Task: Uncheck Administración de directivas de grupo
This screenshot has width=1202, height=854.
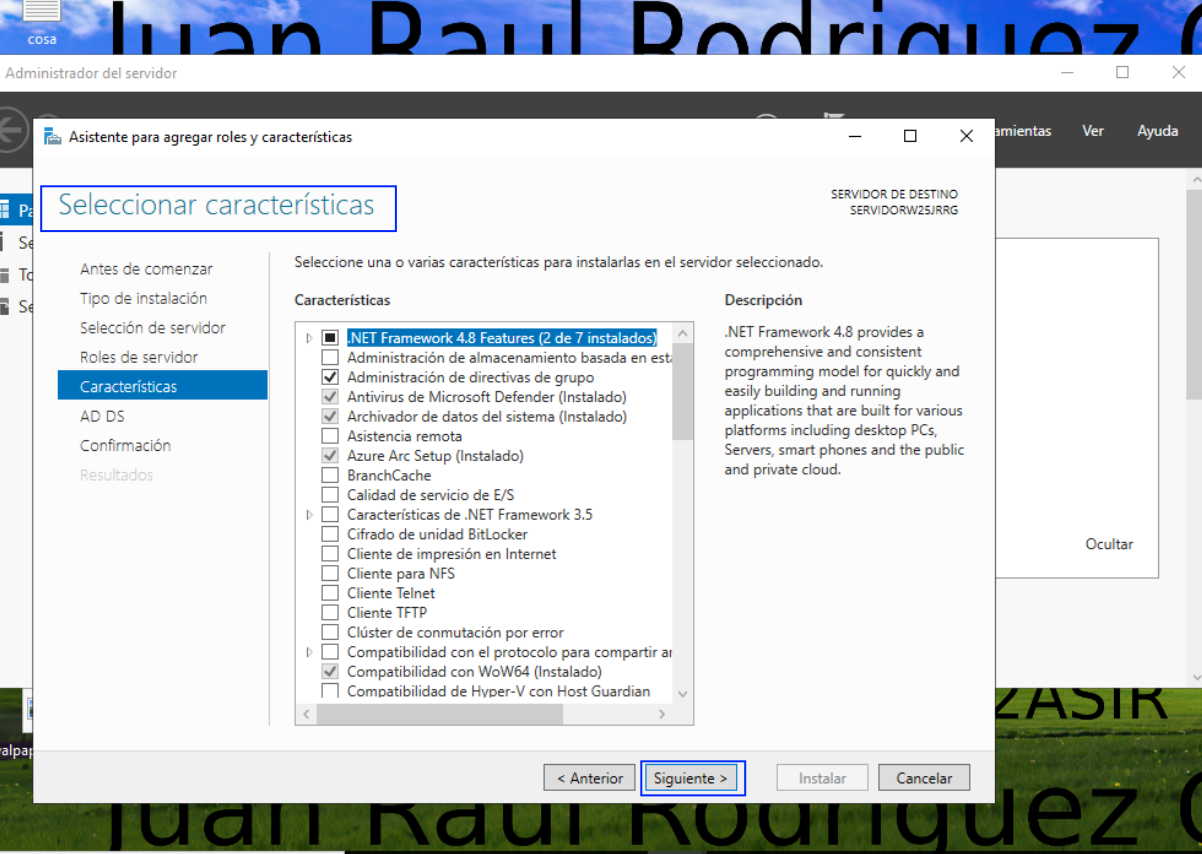Action: (330, 377)
